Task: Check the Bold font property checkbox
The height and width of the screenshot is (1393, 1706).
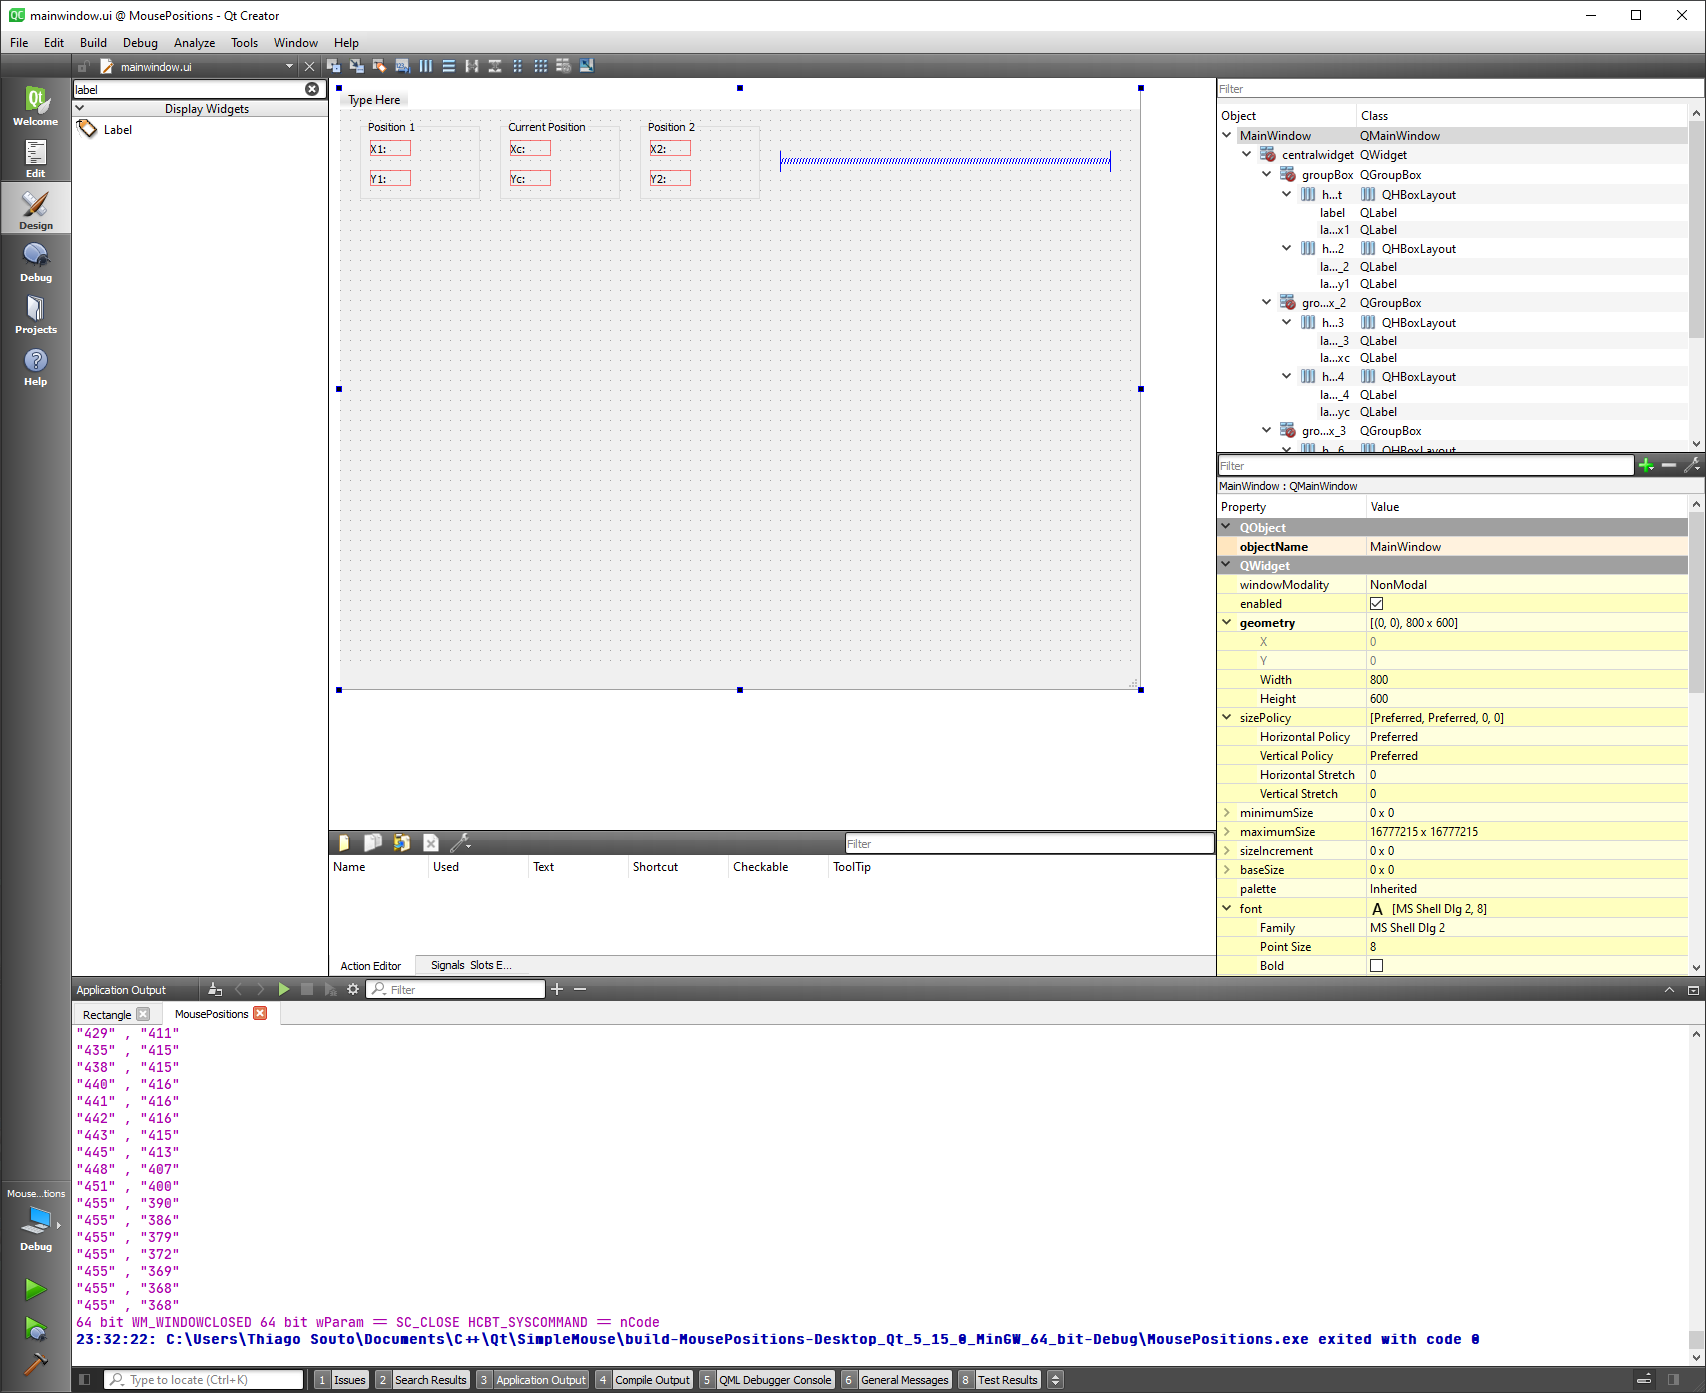Action: point(1376,966)
